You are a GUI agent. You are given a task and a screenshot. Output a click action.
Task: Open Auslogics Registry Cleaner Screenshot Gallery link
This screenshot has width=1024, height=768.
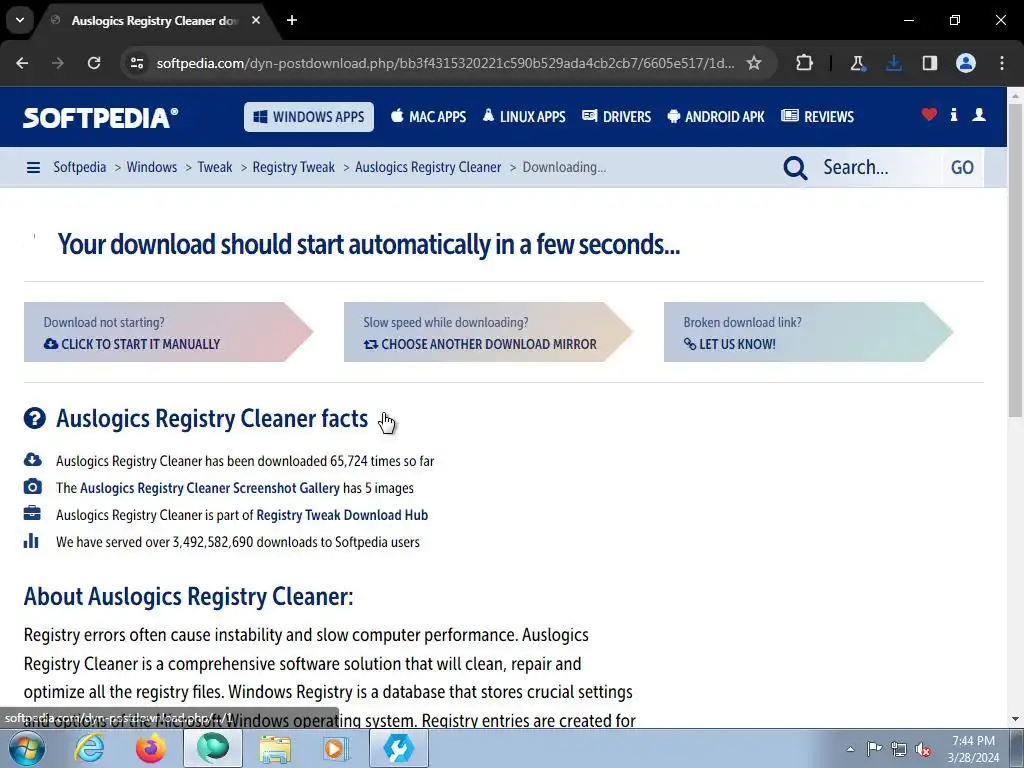(x=210, y=488)
